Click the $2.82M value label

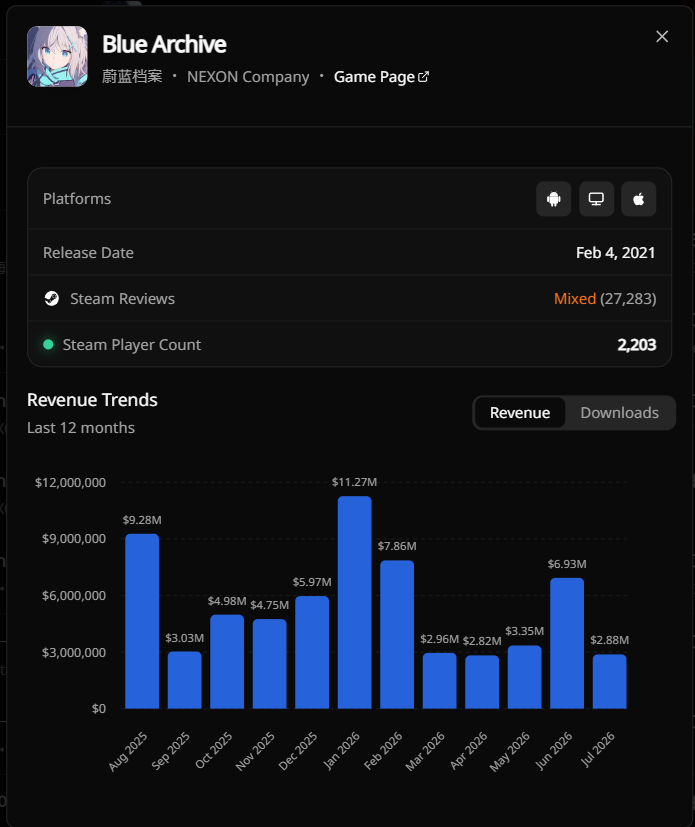click(x=482, y=641)
